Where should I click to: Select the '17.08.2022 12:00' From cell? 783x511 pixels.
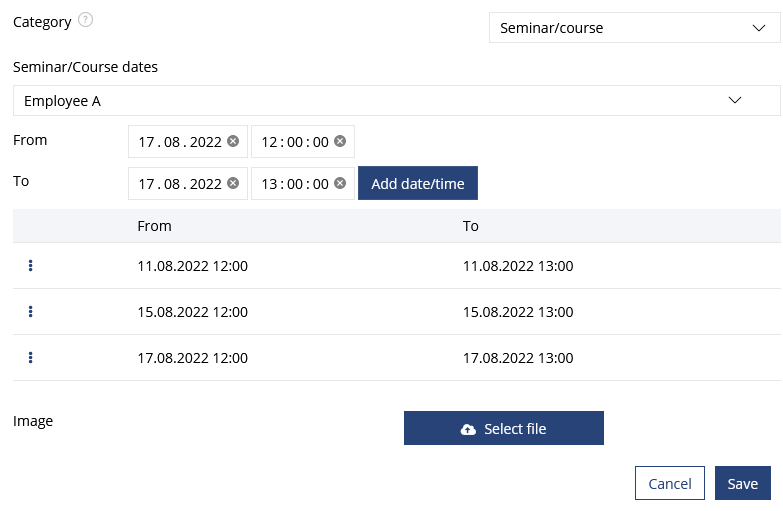click(193, 358)
